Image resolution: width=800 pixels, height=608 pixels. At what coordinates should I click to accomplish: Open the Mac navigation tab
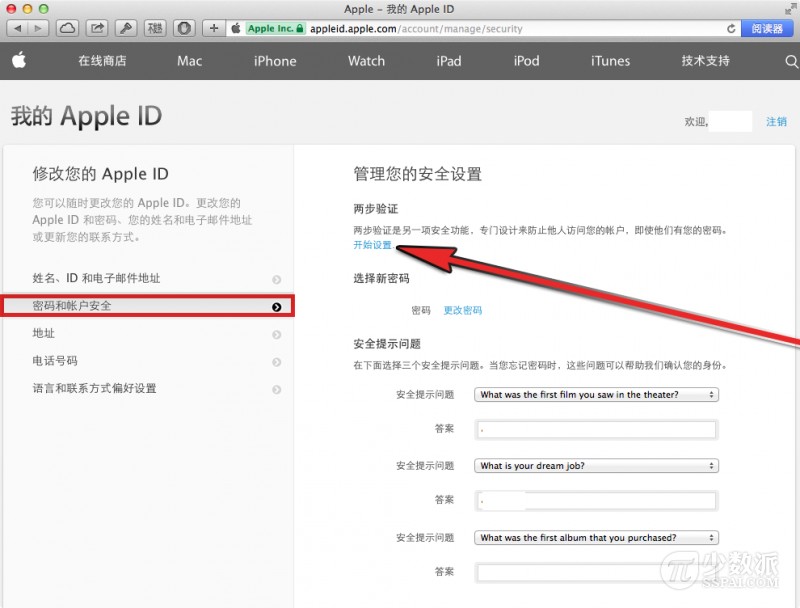(189, 61)
